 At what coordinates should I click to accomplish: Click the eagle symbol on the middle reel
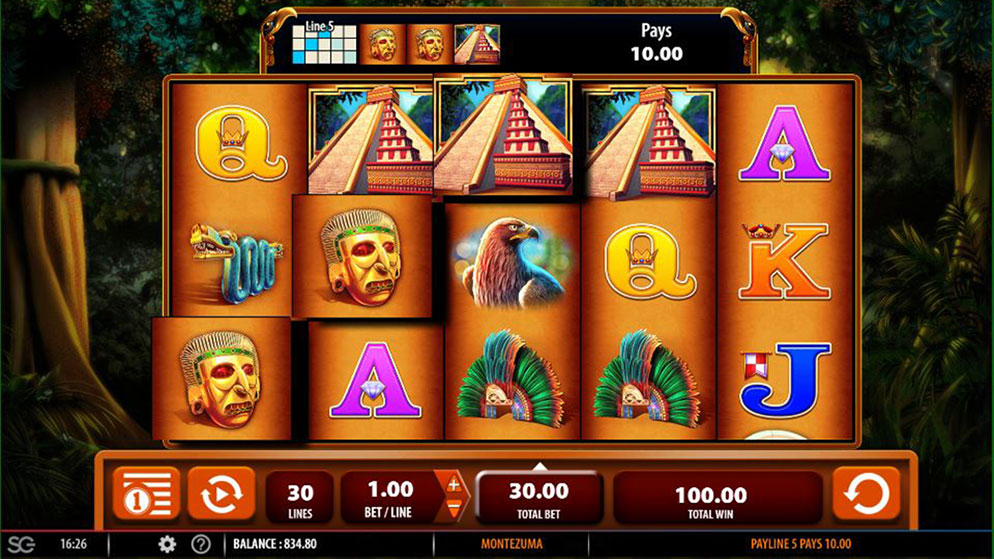(512, 261)
